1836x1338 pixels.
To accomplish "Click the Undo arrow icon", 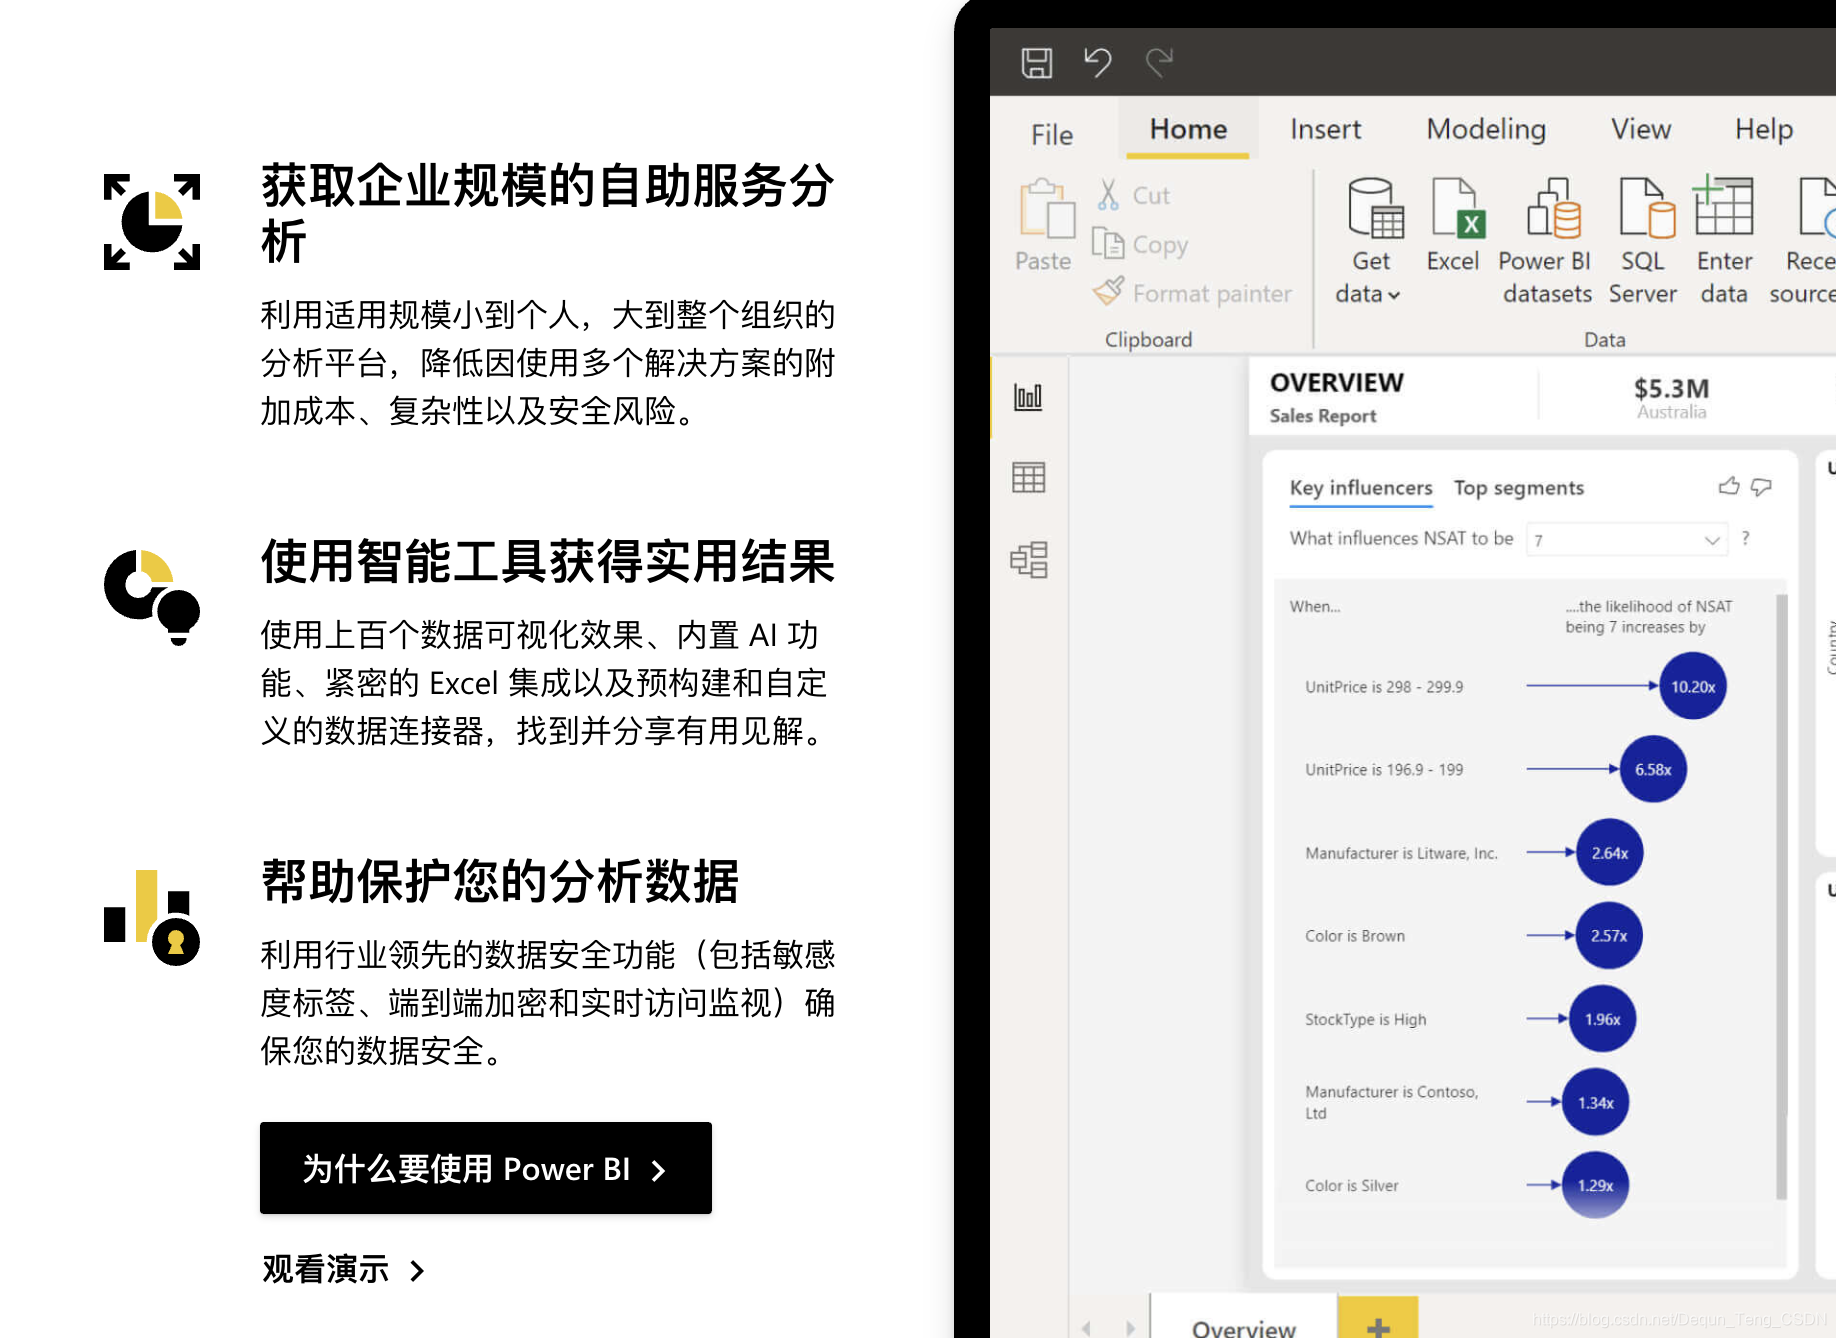I will [x=1098, y=62].
